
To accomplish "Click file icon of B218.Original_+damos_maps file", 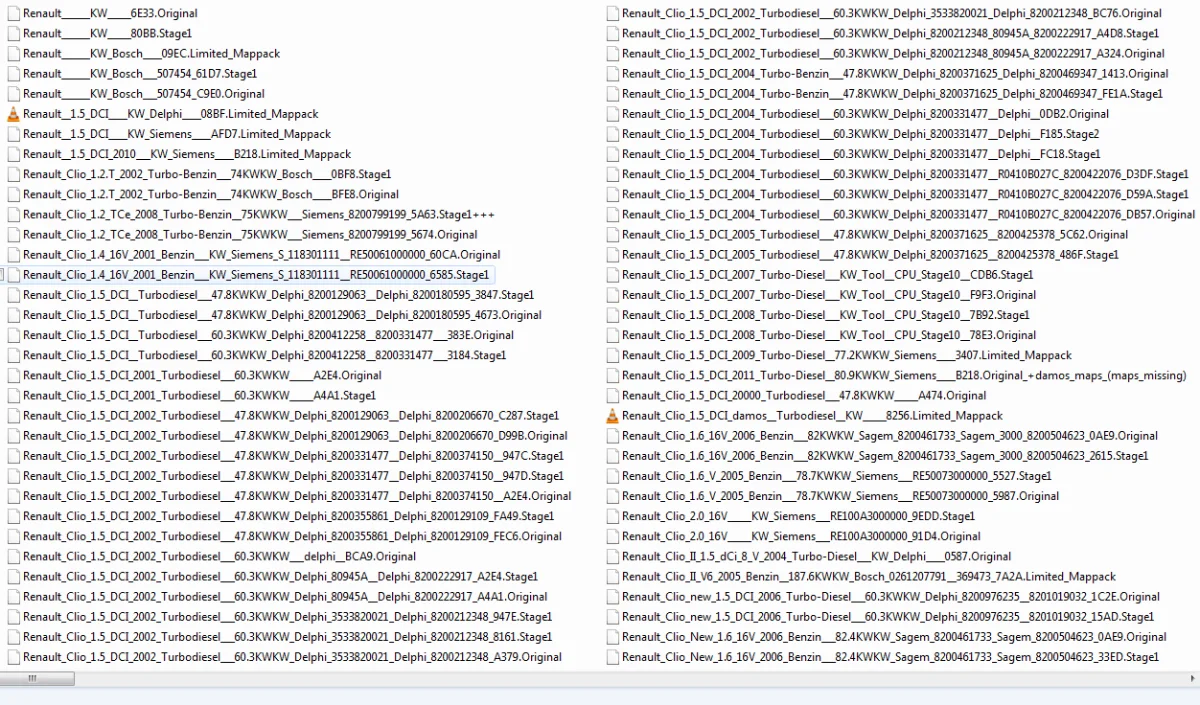I will [x=612, y=376].
